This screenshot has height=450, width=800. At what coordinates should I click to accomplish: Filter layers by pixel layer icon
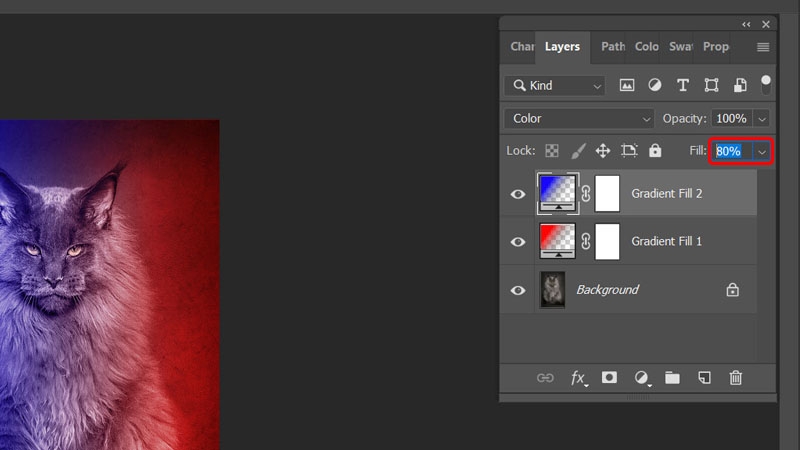(627, 85)
